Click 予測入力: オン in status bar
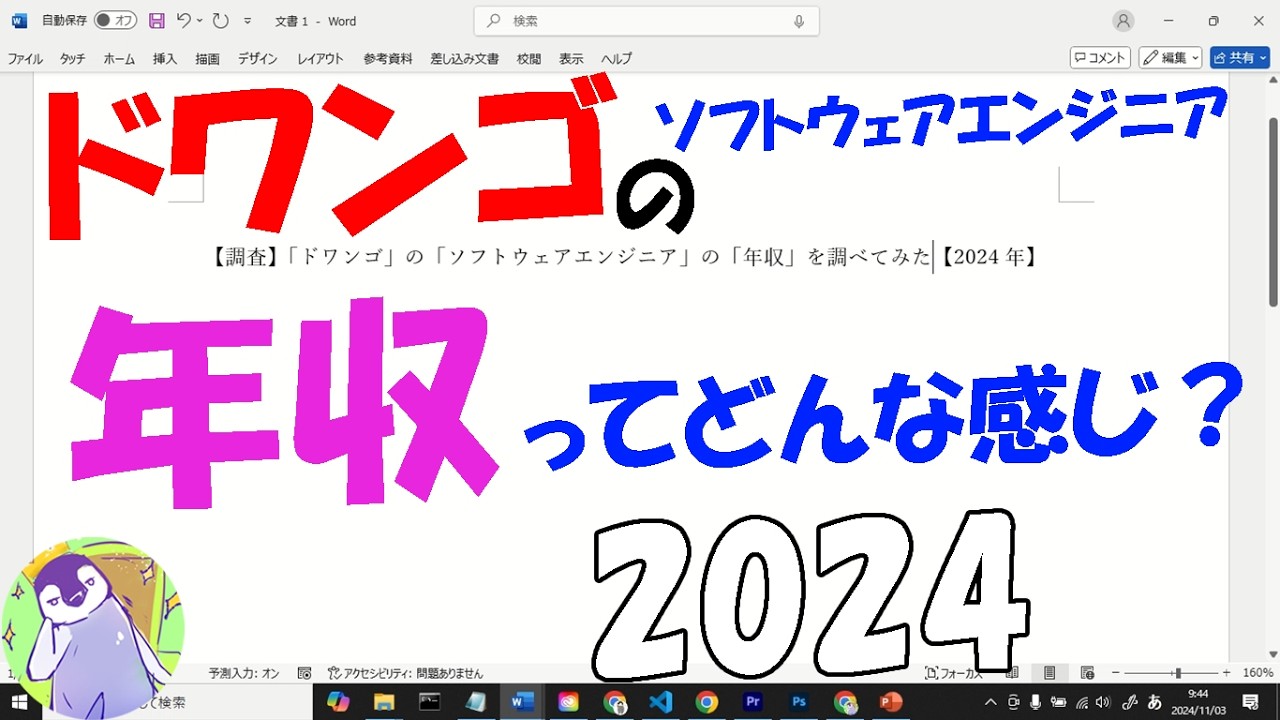The height and width of the screenshot is (720, 1280). point(243,673)
